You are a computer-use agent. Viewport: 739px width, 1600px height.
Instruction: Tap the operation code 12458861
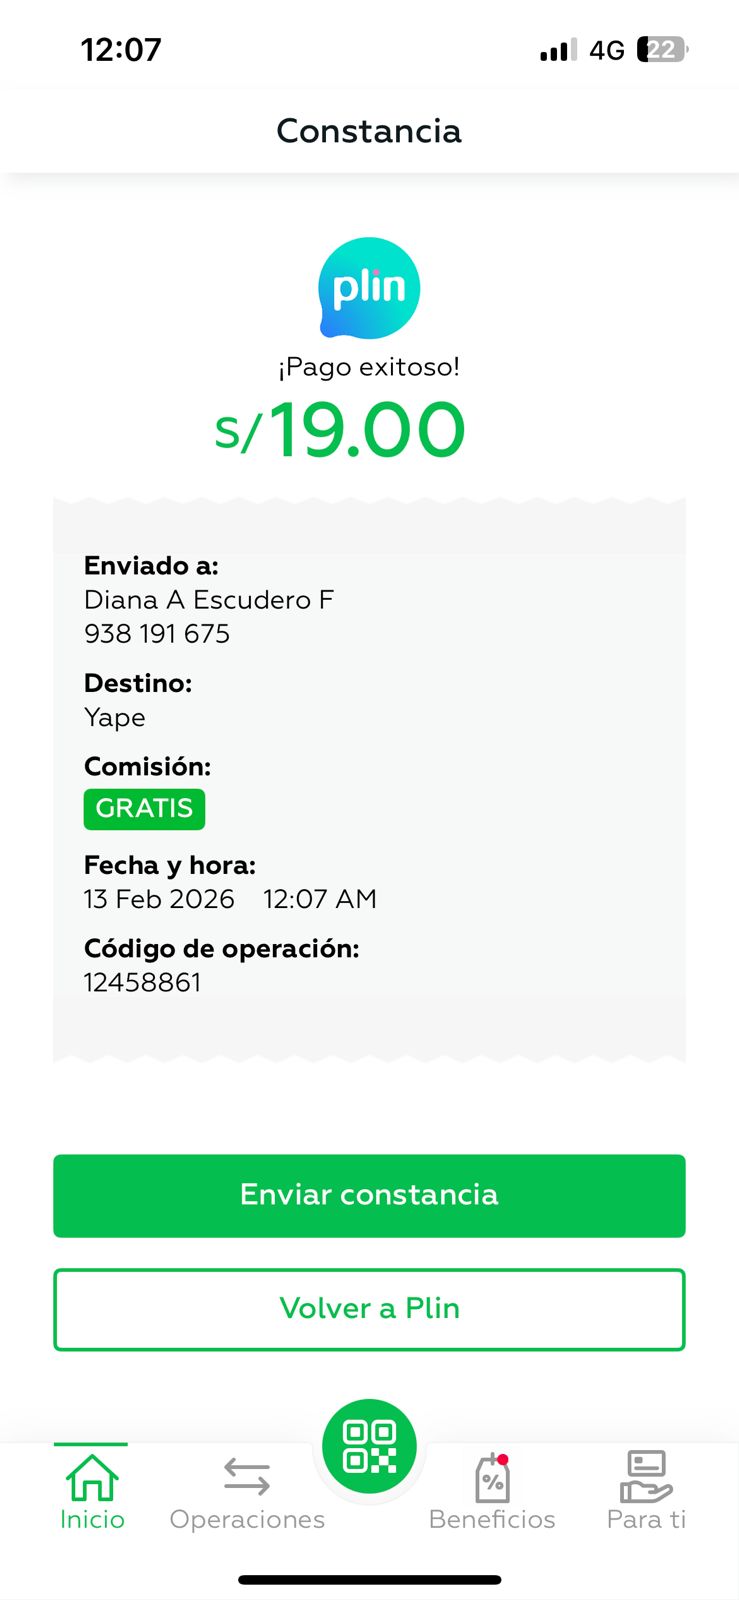click(x=142, y=982)
